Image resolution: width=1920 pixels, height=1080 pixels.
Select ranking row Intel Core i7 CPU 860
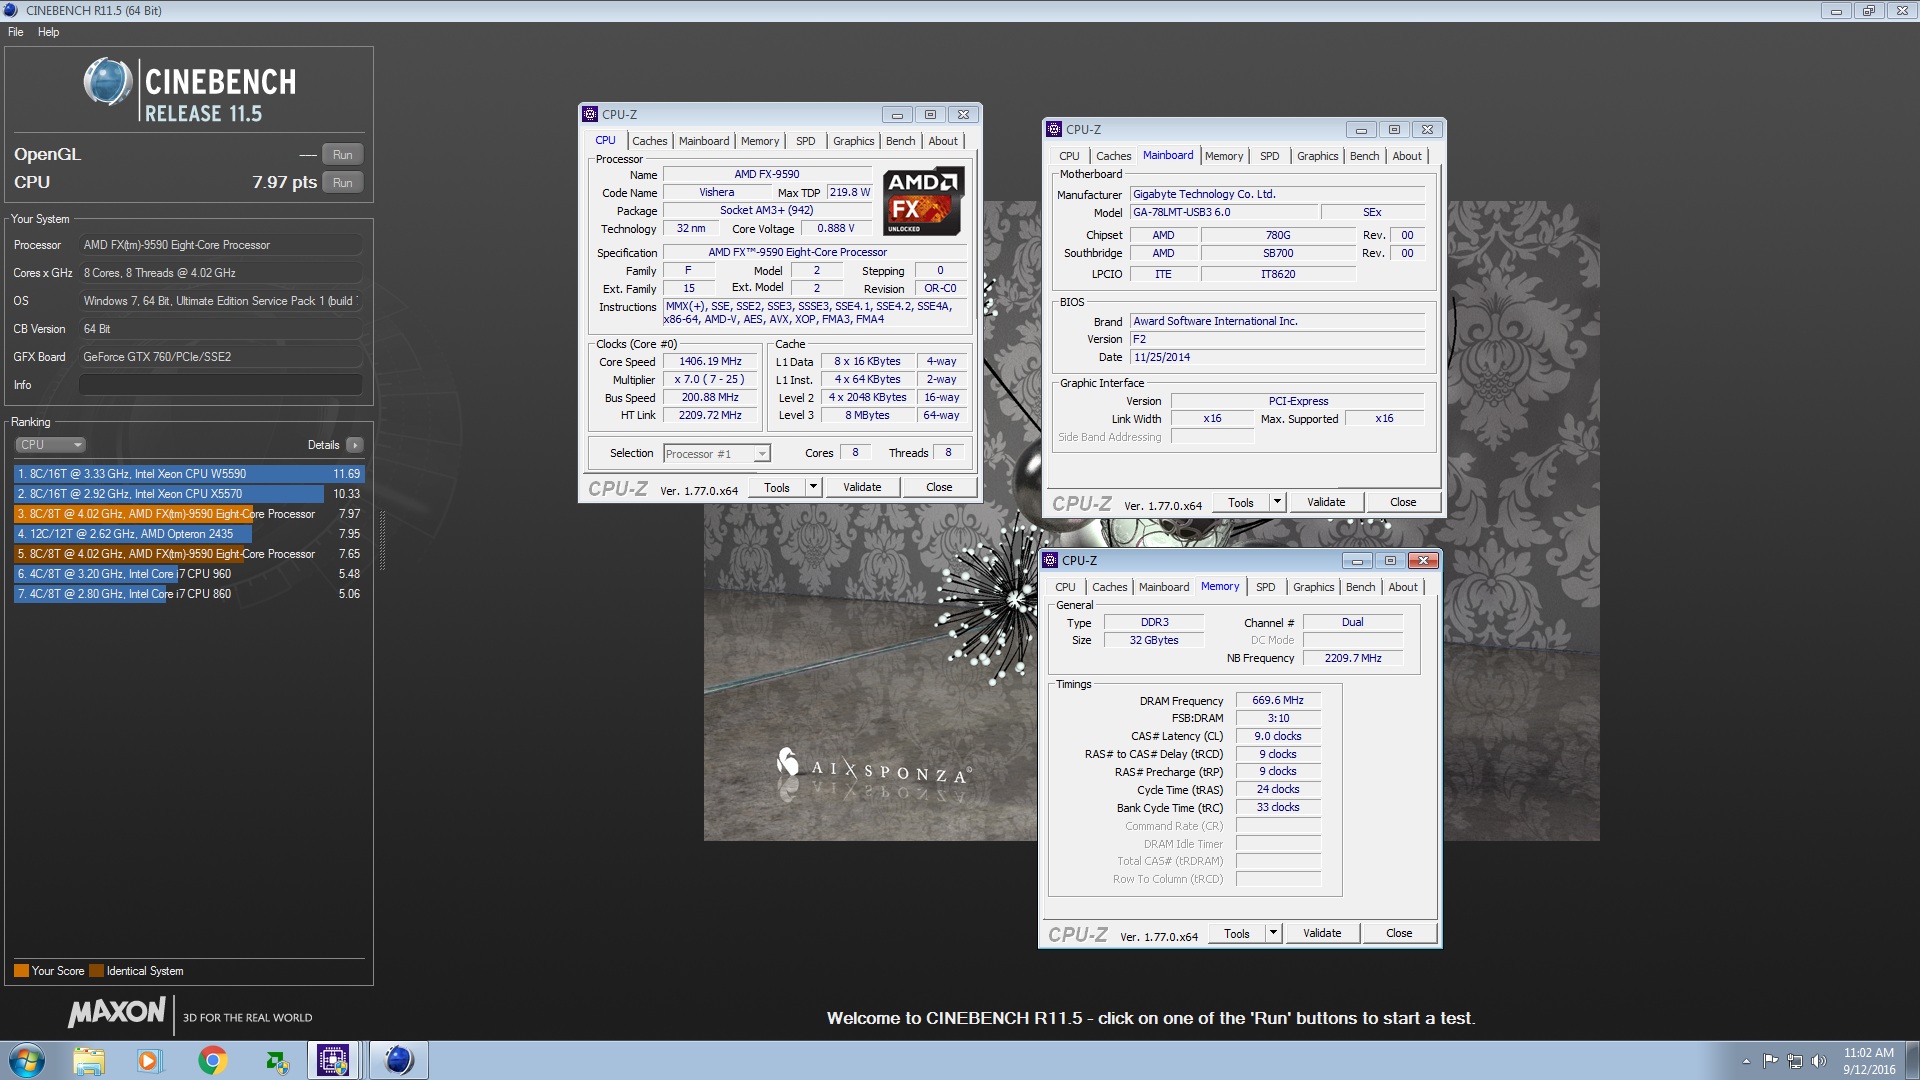189,594
